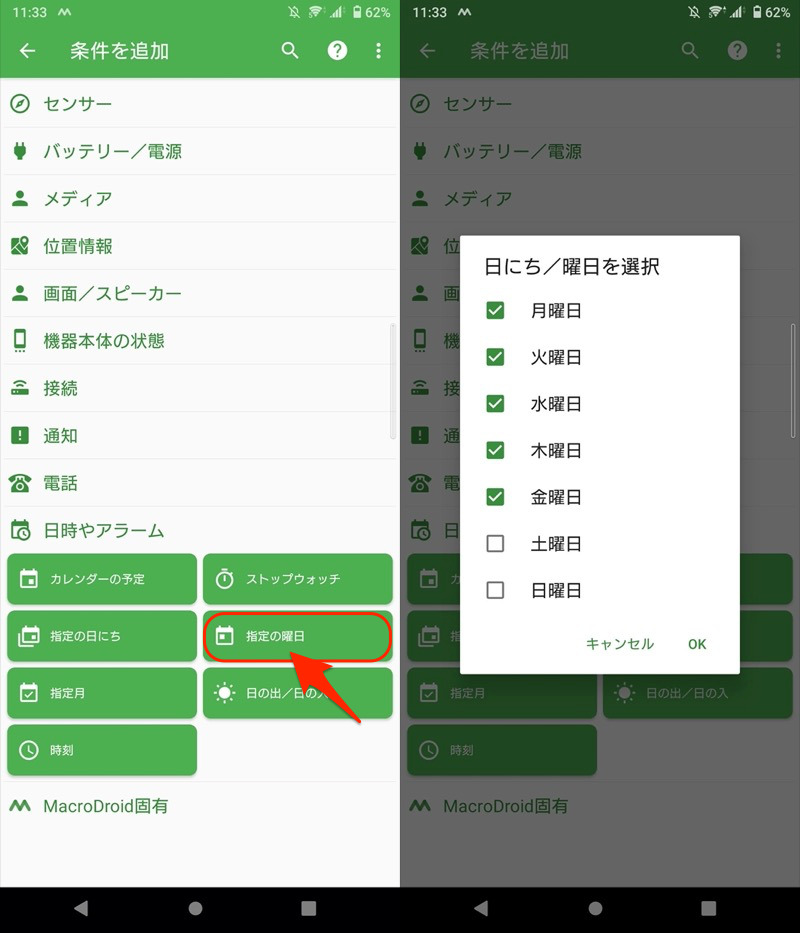
Task: Uncheck the 月曜日 checkbox
Action: (x=495, y=311)
